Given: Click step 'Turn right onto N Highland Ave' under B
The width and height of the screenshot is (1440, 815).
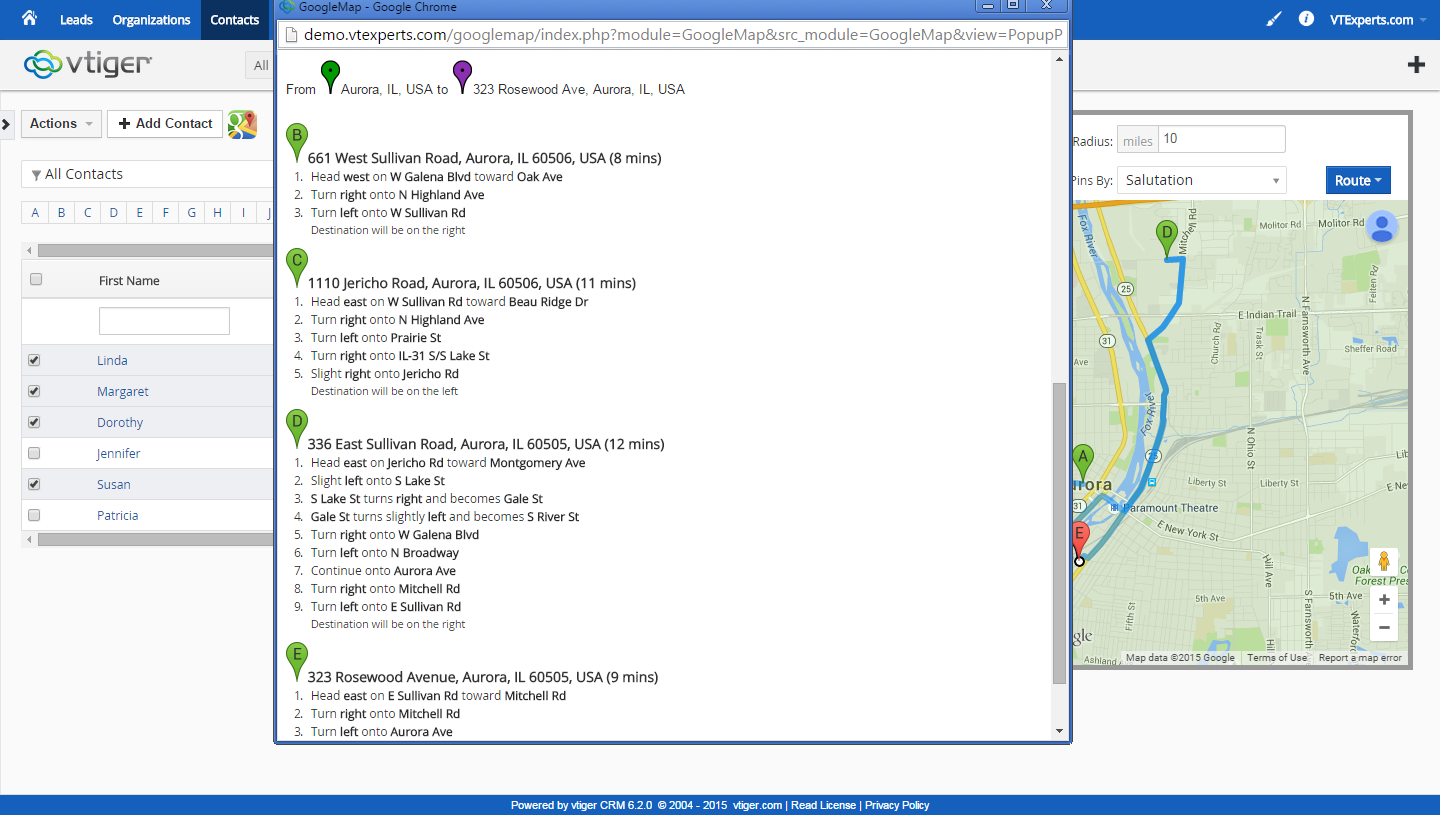Looking at the screenshot, I should coord(397,195).
